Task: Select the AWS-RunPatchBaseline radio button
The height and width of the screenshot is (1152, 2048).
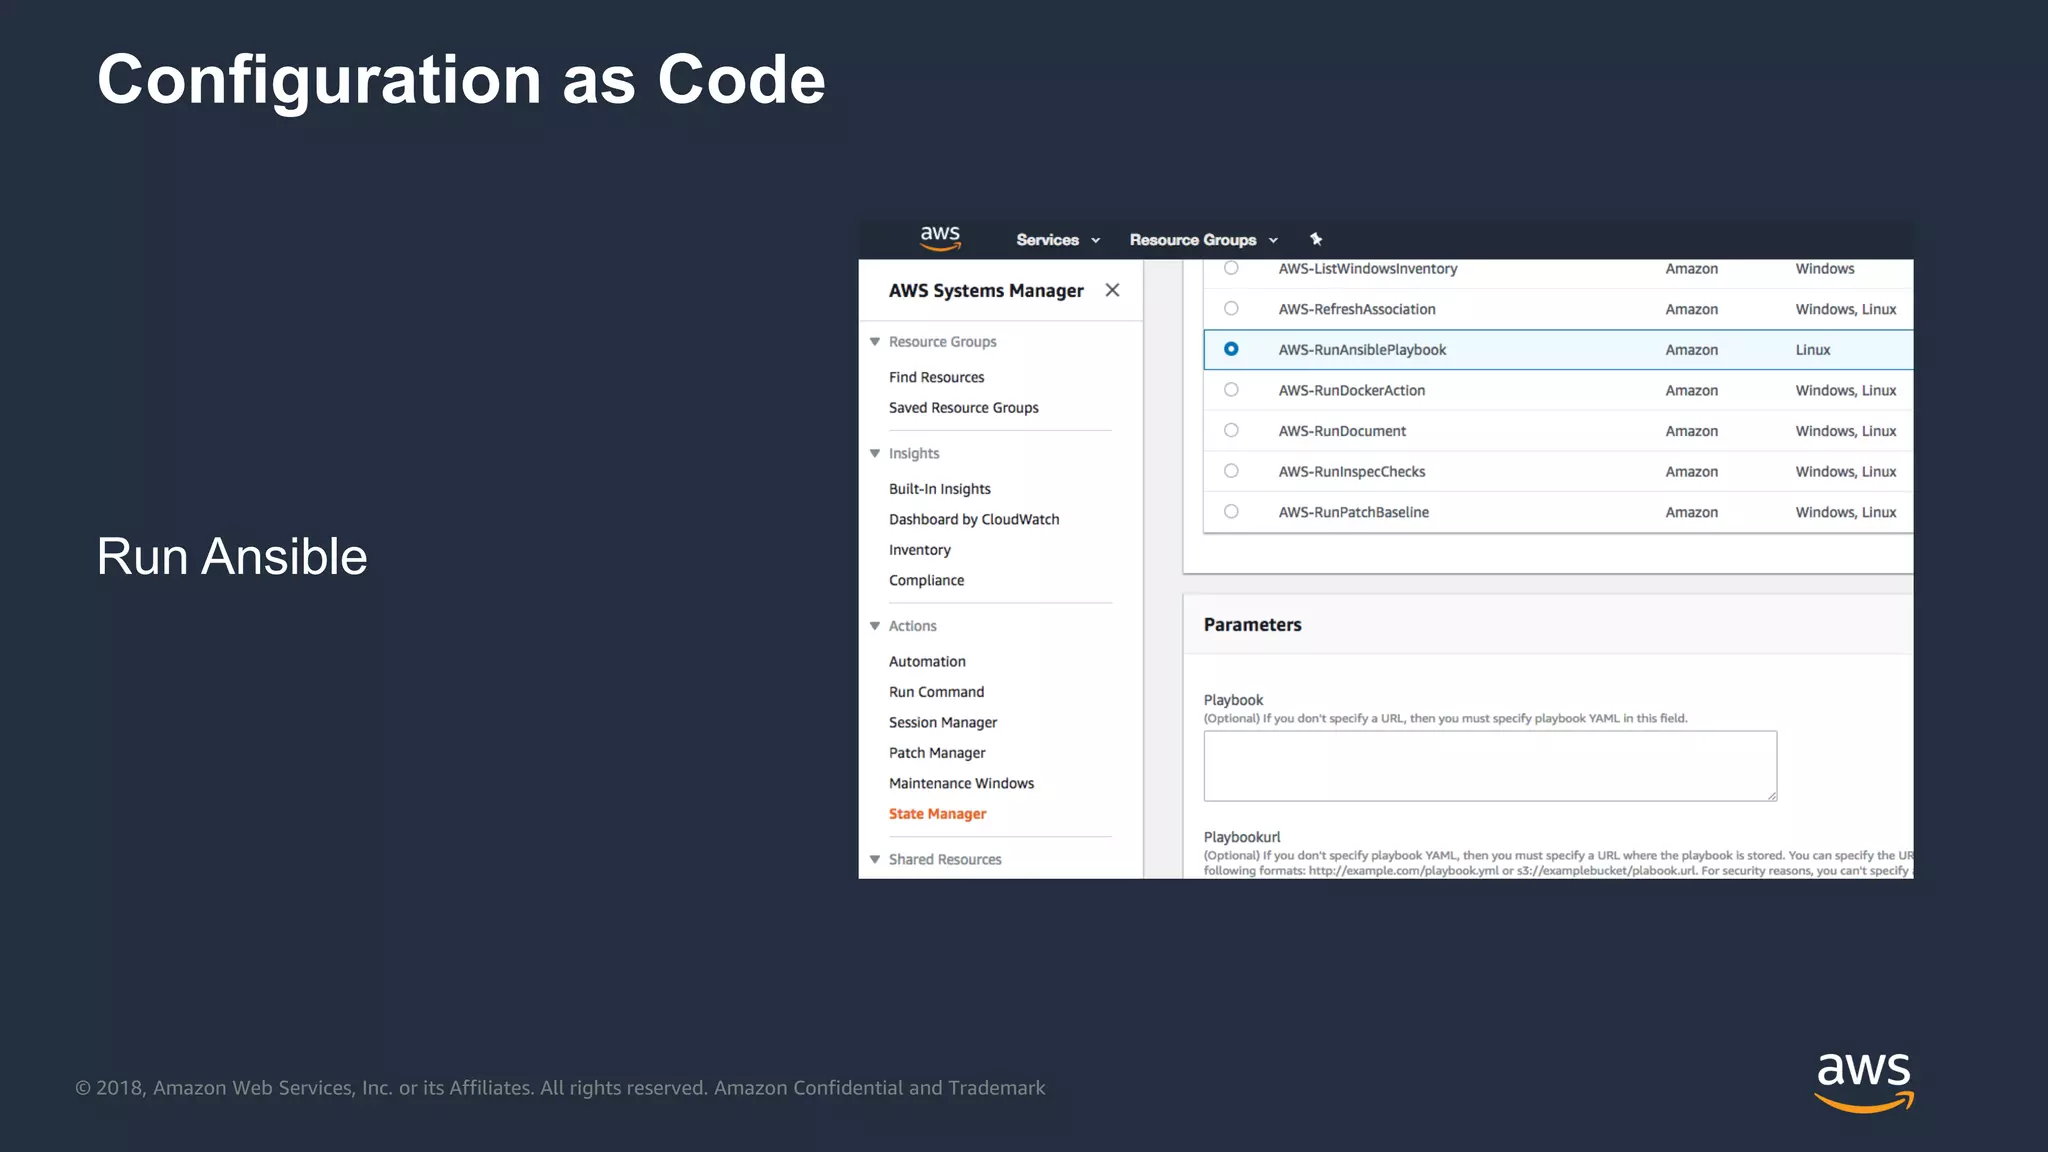Action: click(x=1231, y=511)
